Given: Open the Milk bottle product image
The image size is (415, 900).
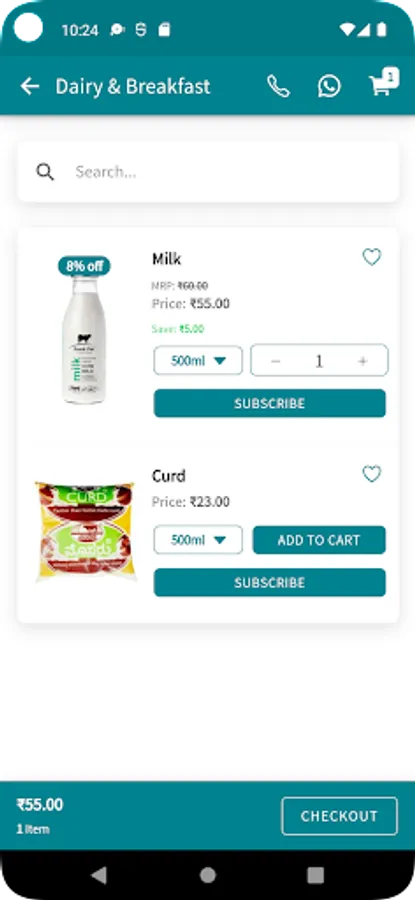Looking at the screenshot, I should click(x=84, y=340).
